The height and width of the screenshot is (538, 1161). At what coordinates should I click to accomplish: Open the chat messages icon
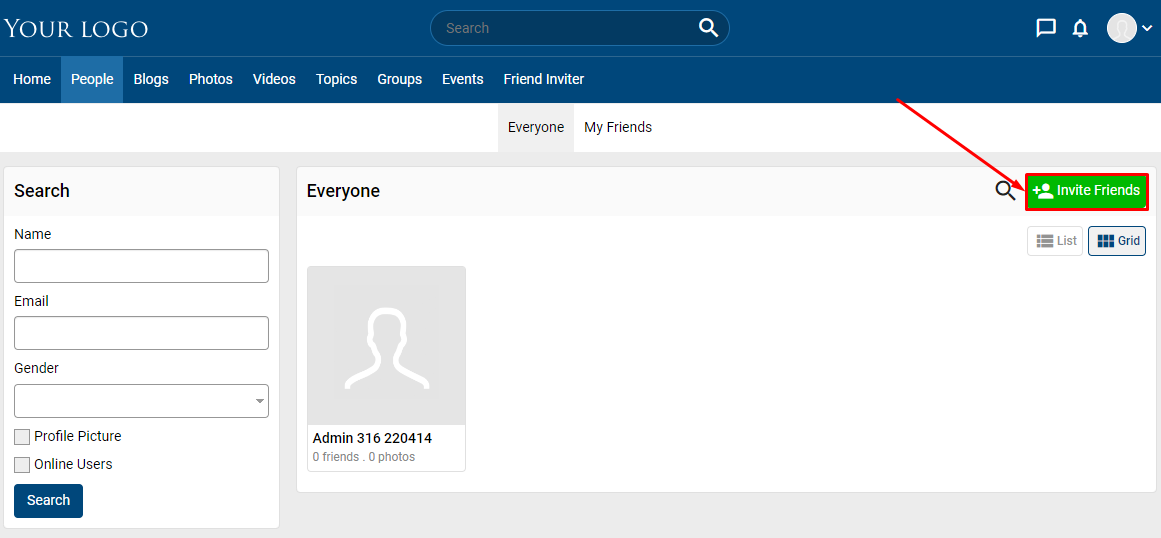[x=1045, y=28]
